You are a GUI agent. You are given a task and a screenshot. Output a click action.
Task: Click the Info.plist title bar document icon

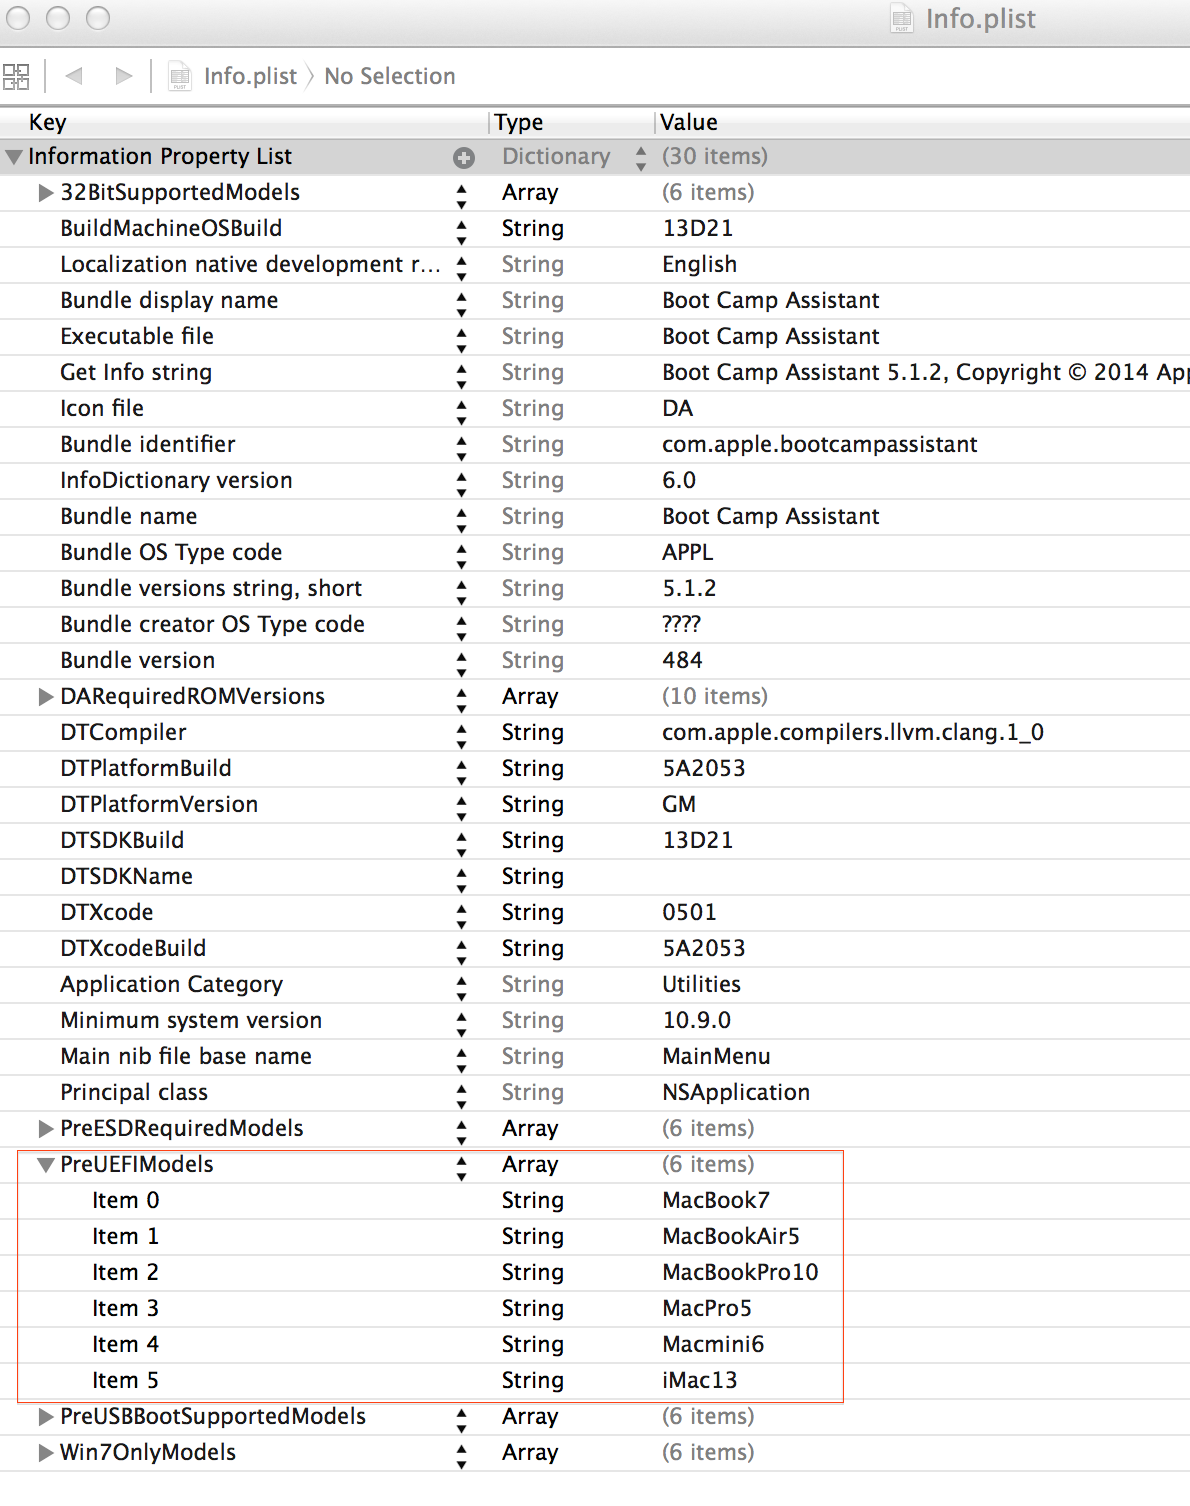pyautogui.click(x=902, y=19)
